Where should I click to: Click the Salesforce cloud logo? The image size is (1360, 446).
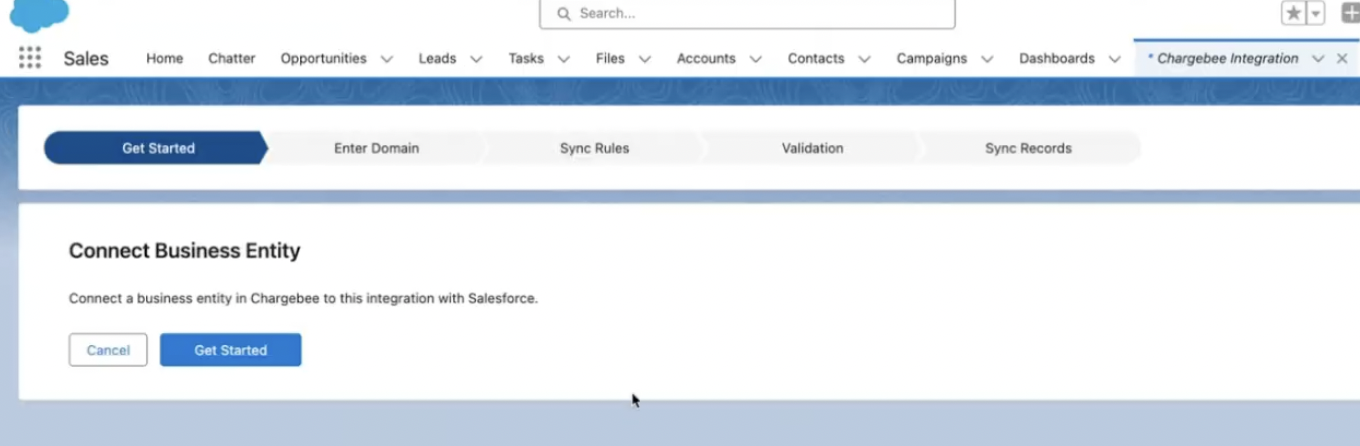[40, 14]
